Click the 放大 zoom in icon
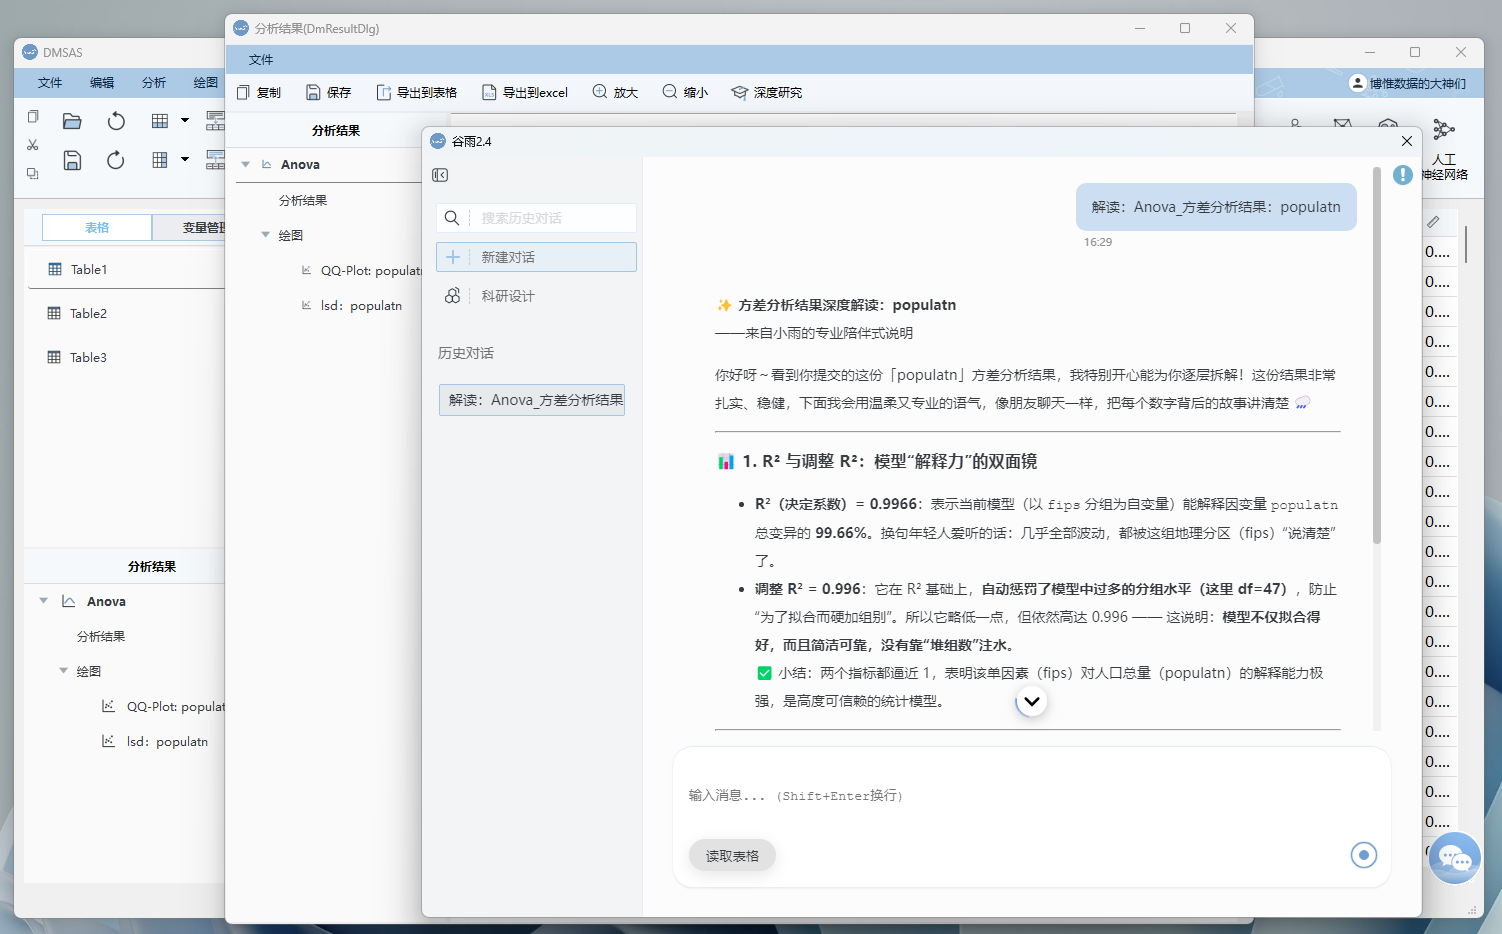The image size is (1502, 934). tap(600, 91)
